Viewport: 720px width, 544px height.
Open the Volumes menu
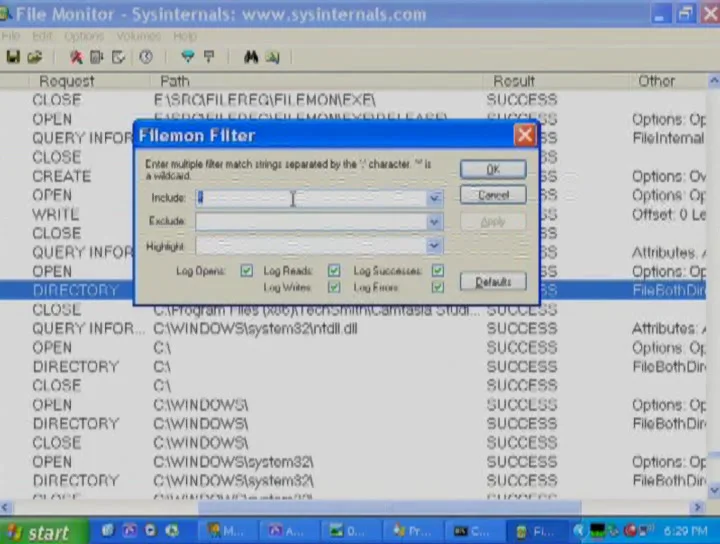point(138,36)
